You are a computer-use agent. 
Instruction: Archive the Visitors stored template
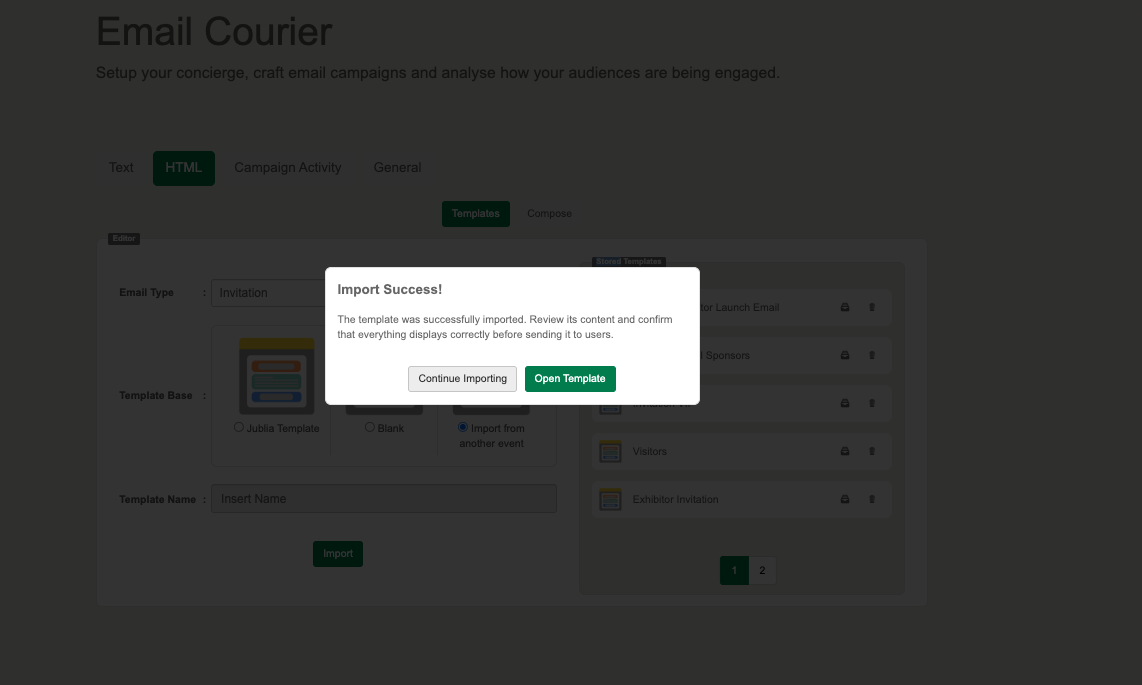pyautogui.click(x=845, y=451)
